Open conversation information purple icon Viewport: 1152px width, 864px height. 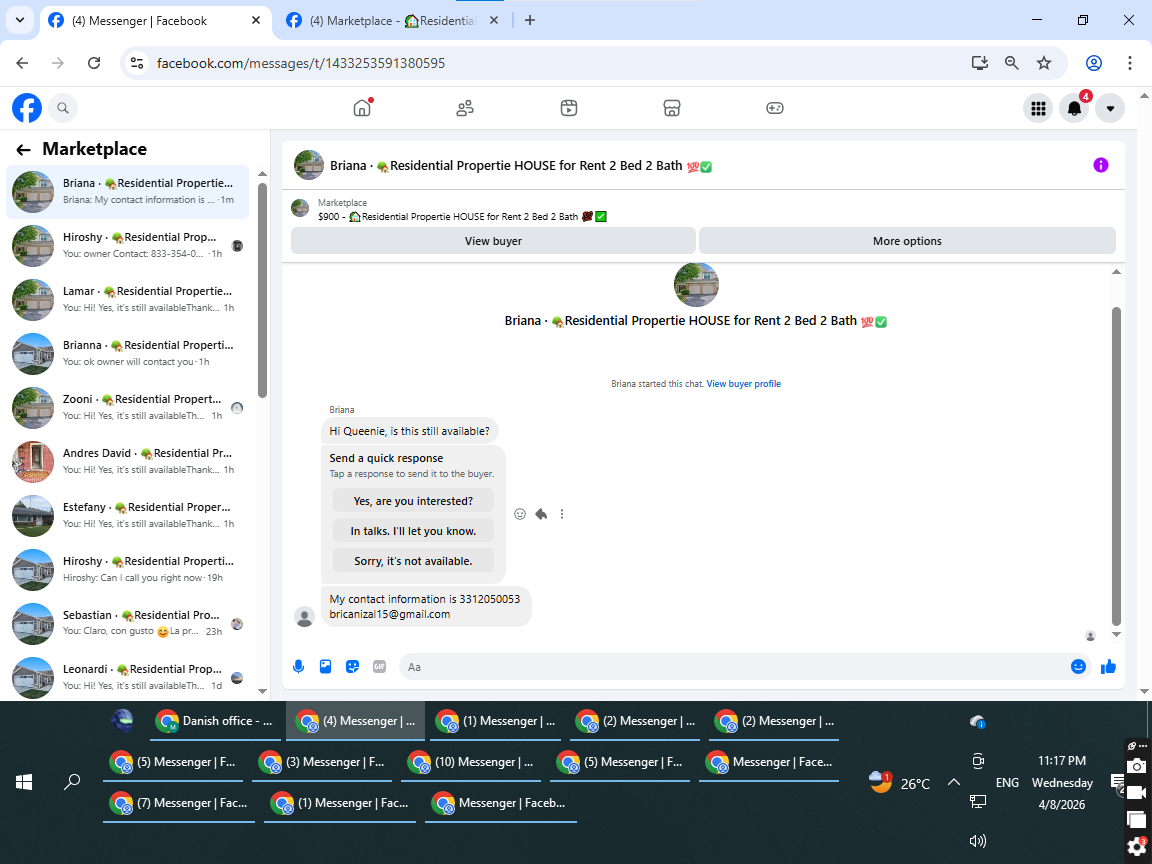tap(1101, 165)
